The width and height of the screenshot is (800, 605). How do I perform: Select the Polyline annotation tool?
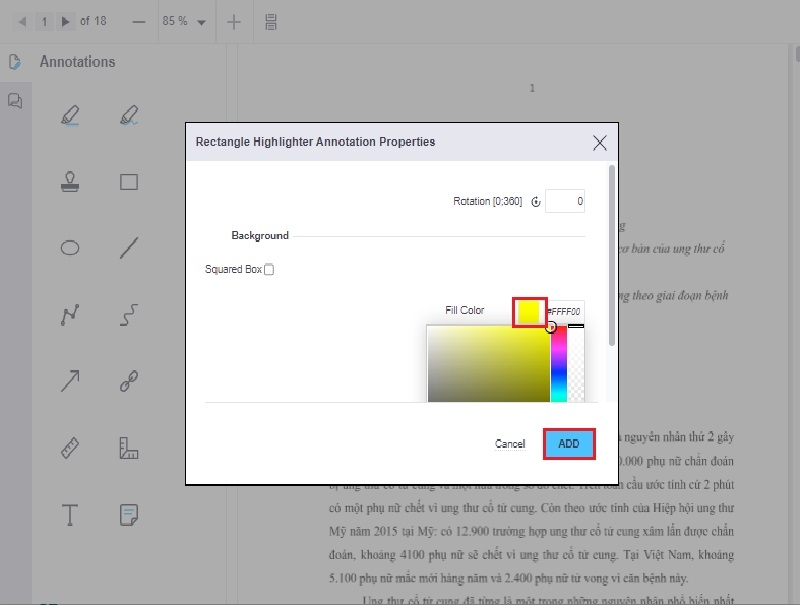click(x=70, y=314)
